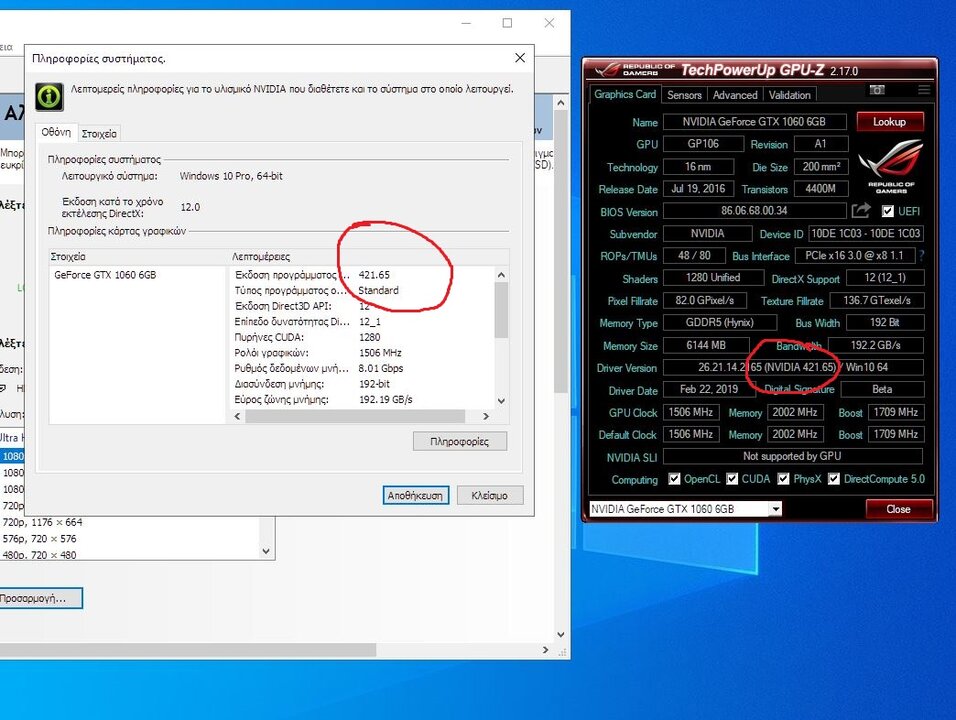Click the Κλείσιμο button
The width and height of the screenshot is (956, 720).
pos(490,496)
